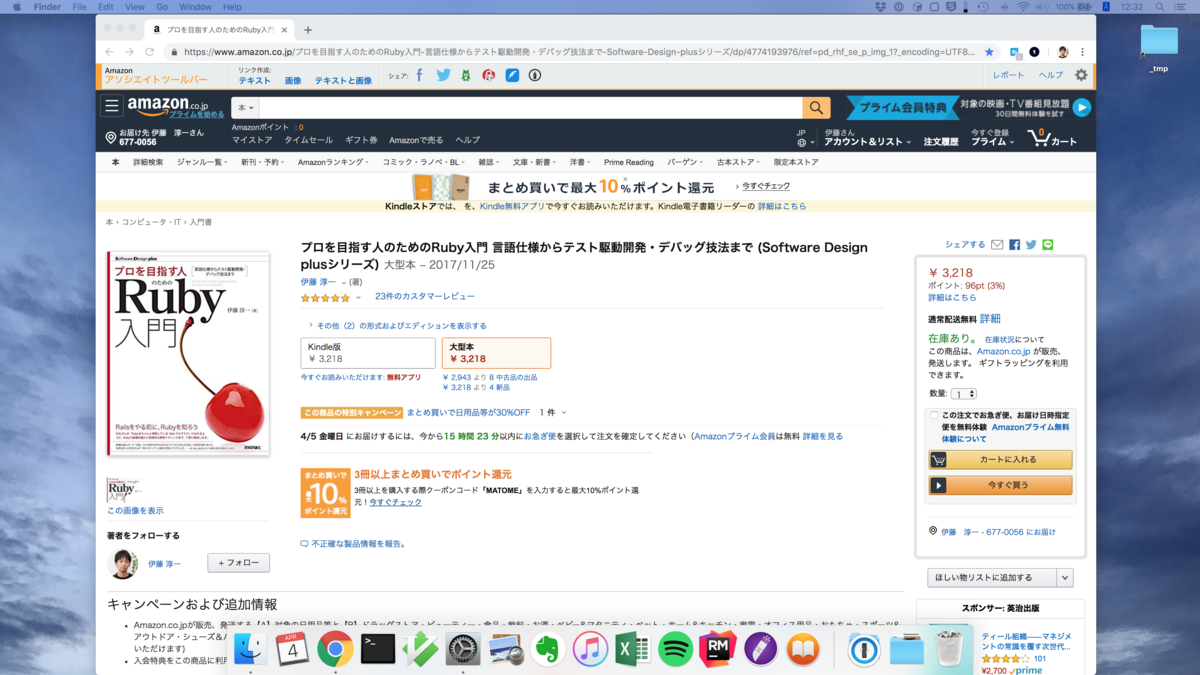Open the search category dropdown 本
The width and height of the screenshot is (1200, 675).
(245, 107)
